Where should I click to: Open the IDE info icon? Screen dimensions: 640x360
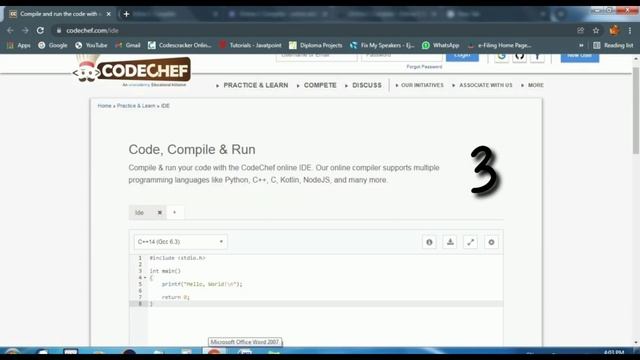(429, 242)
